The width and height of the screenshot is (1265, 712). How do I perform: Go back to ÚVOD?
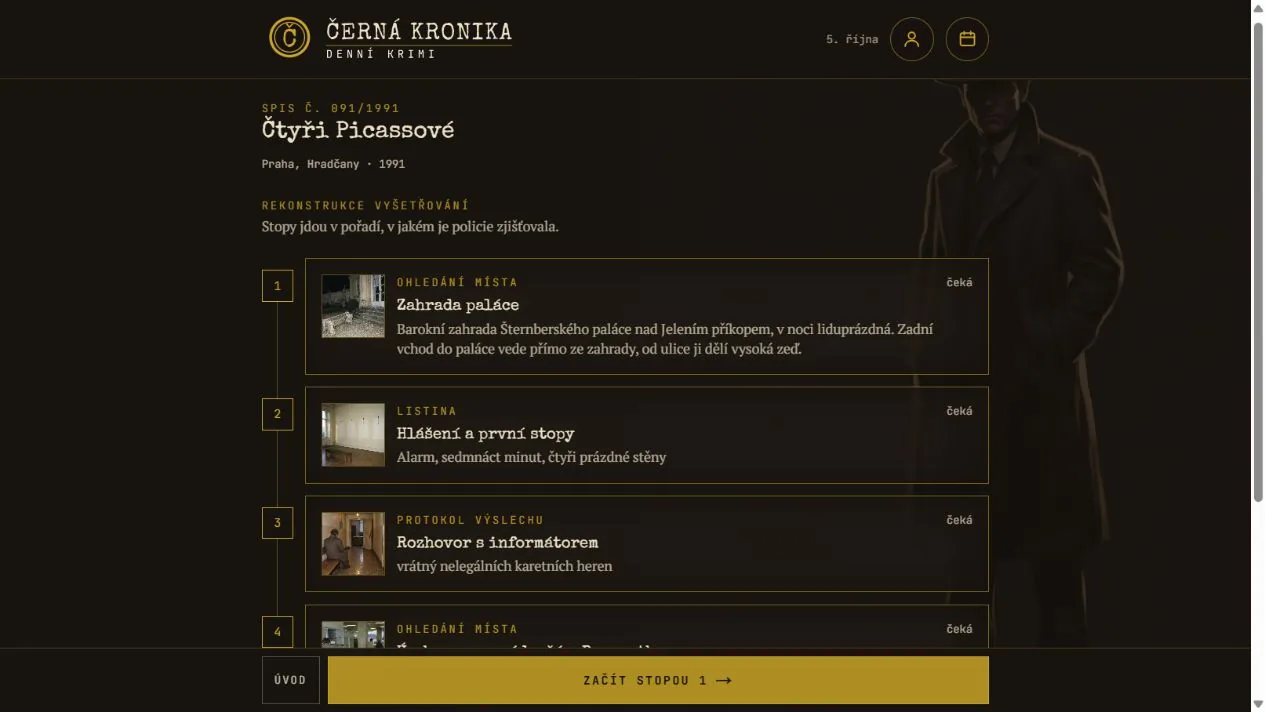(x=290, y=680)
